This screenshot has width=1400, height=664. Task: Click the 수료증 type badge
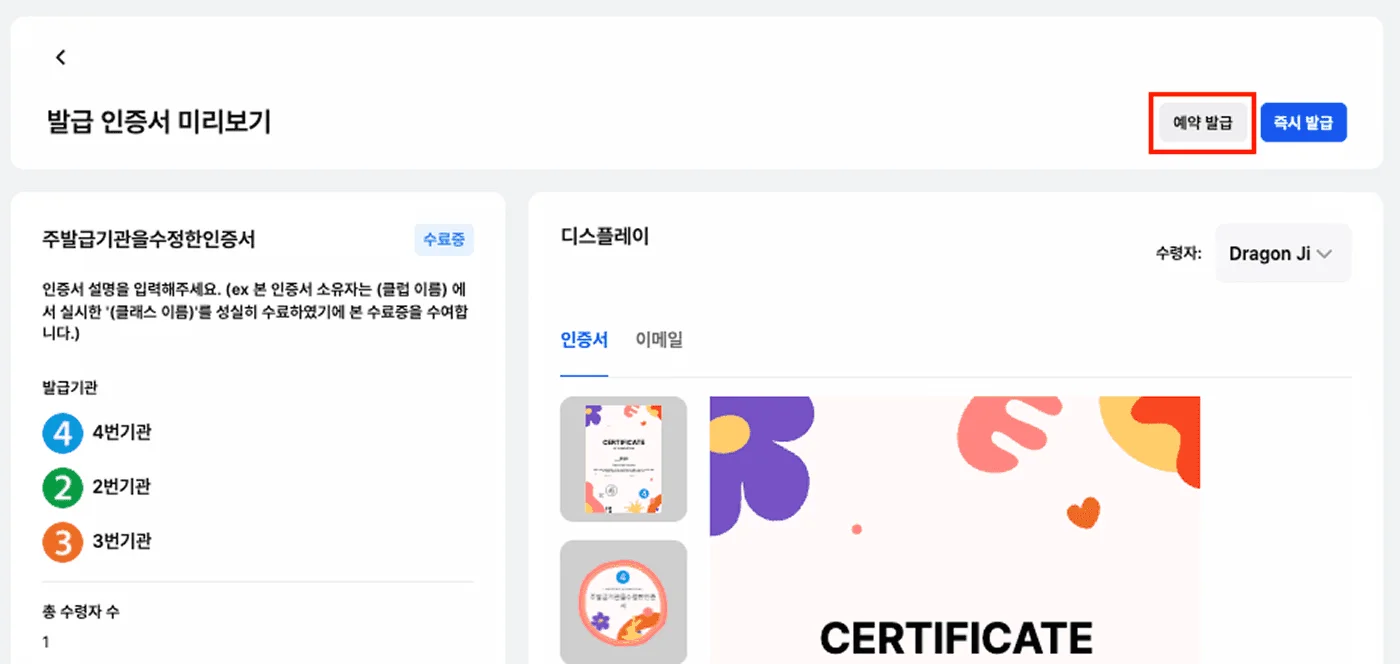(444, 240)
